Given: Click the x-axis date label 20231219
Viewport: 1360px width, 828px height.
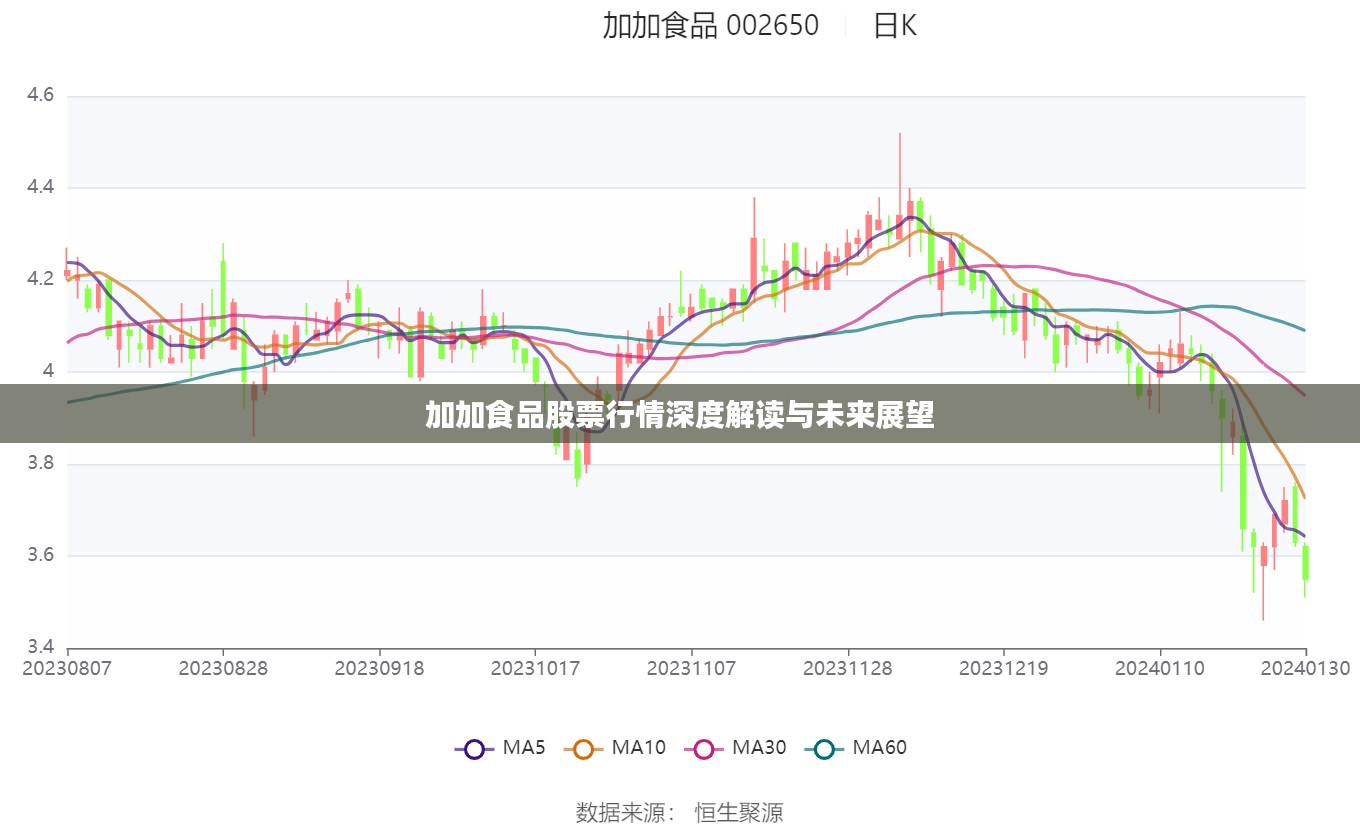Looking at the screenshot, I should pos(1003,668).
